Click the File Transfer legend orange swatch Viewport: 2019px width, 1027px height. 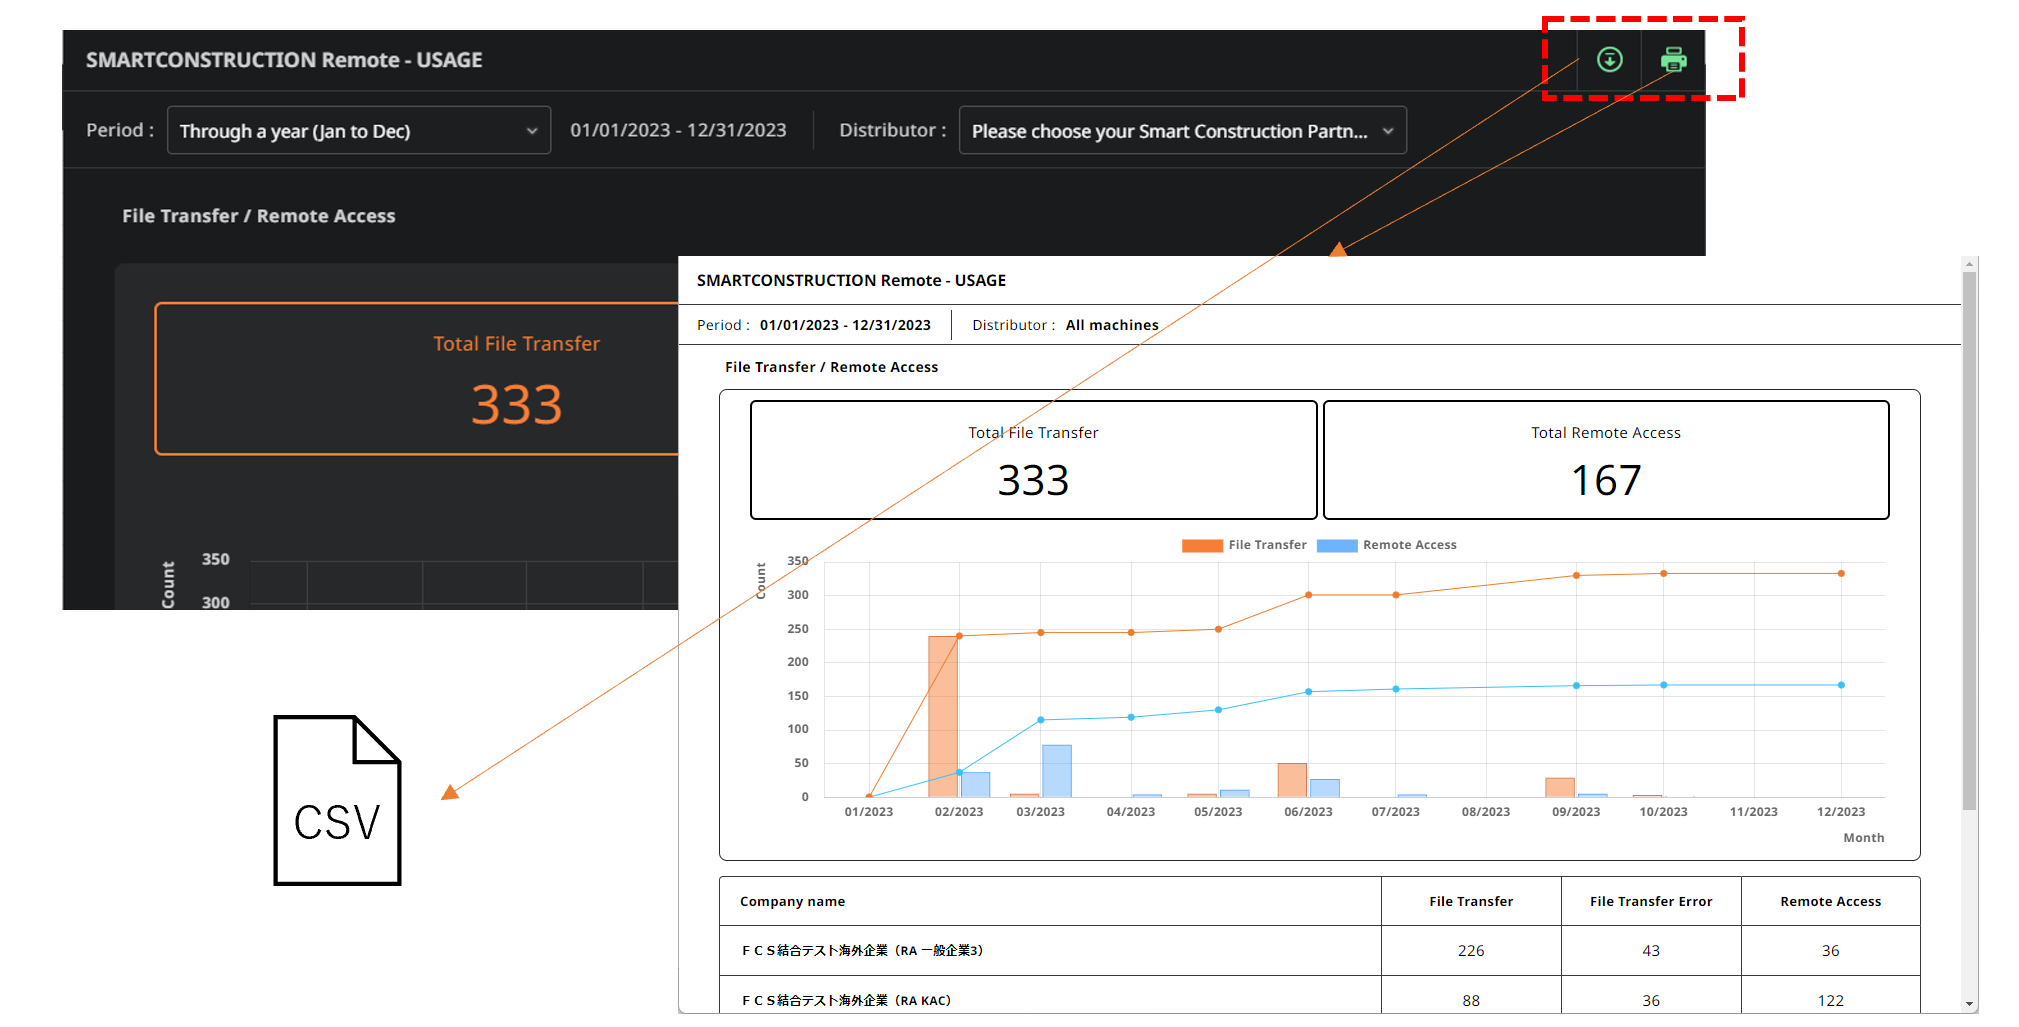[x=1202, y=545]
